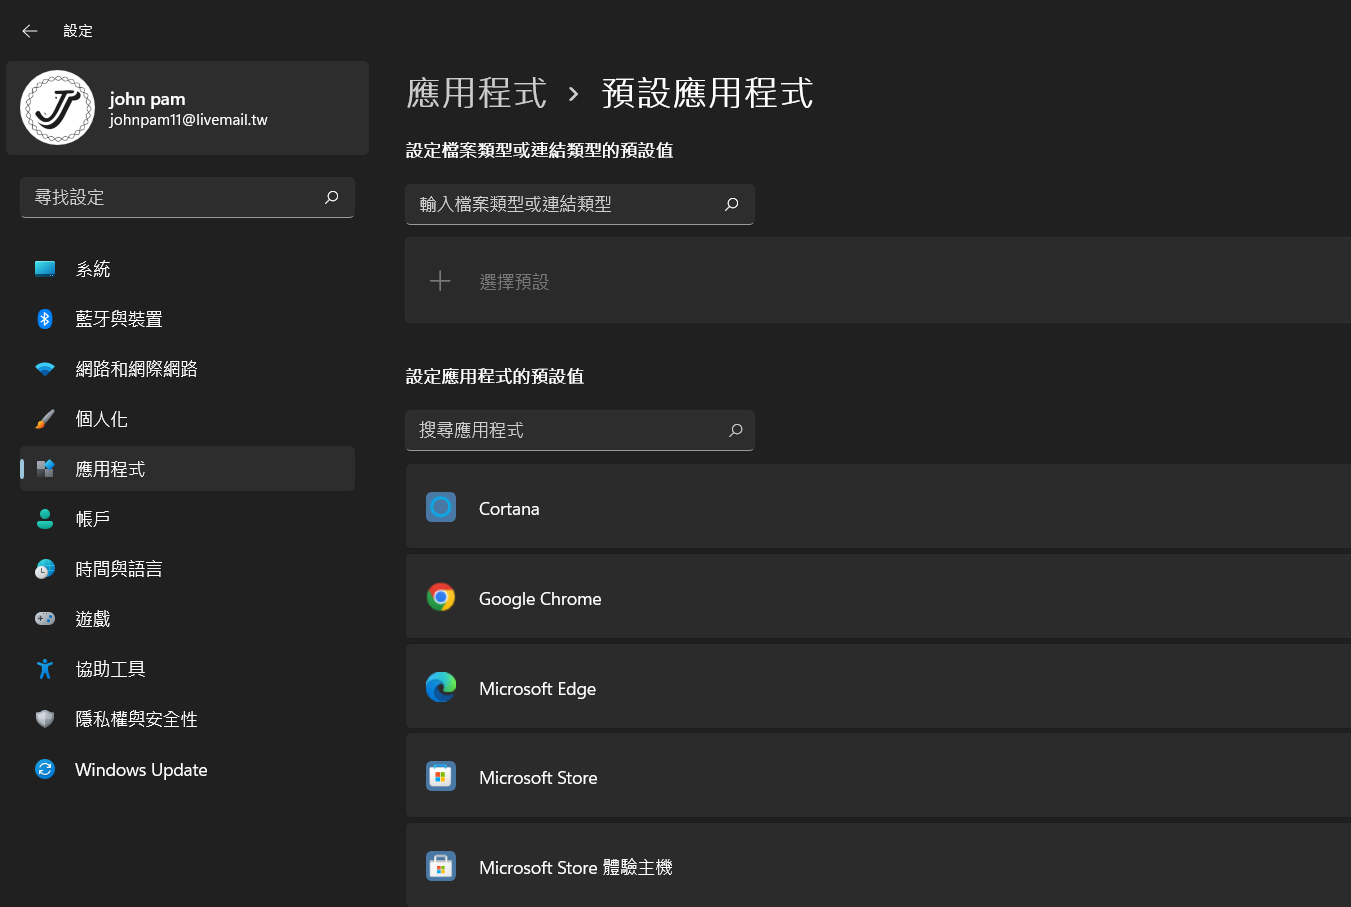Click the back arrow at top left
The height and width of the screenshot is (907, 1351).
coord(29,31)
